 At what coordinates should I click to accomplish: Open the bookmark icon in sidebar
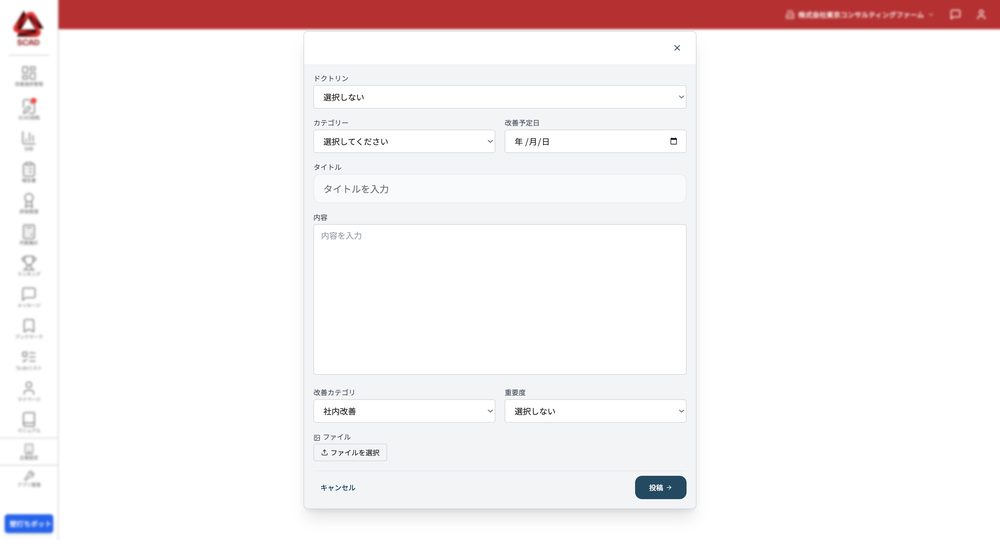point(29,328)
